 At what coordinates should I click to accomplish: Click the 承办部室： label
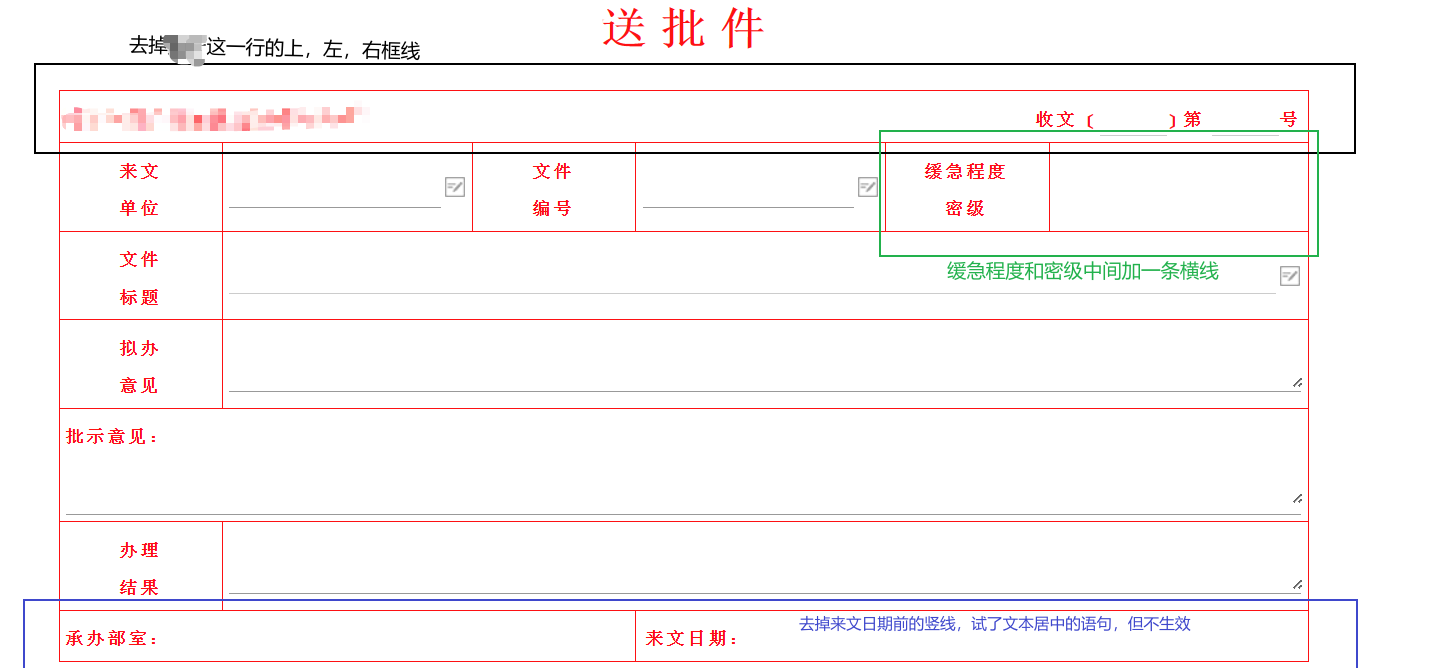(113, 638)
